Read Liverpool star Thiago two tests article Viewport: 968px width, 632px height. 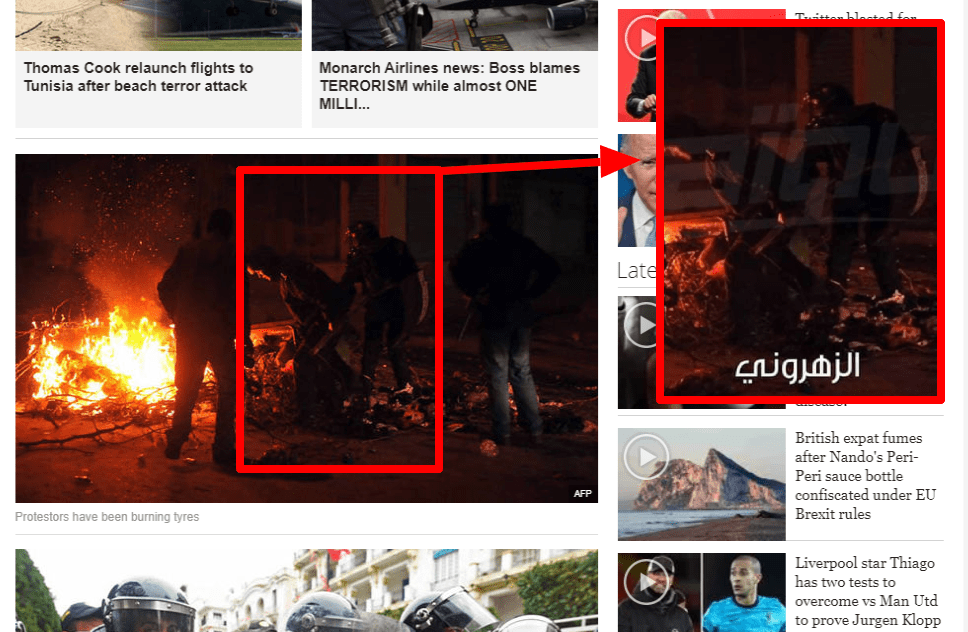(867, 591)
